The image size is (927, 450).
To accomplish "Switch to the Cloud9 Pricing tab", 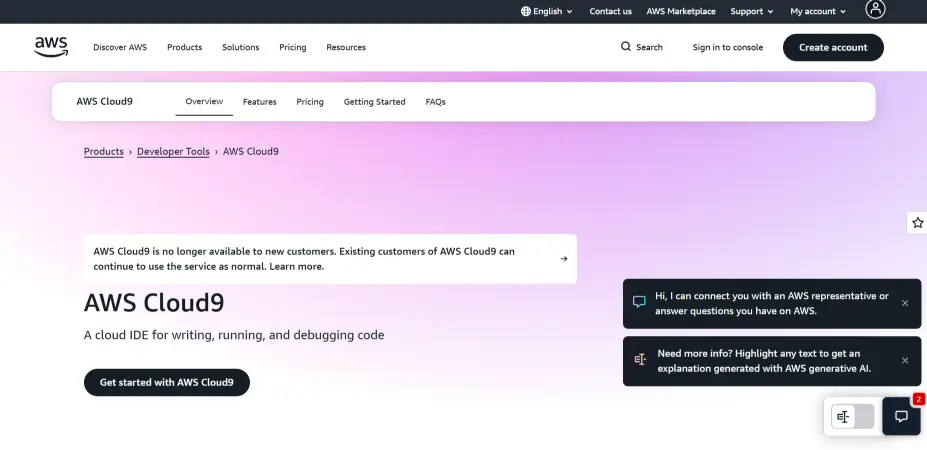I will coord(310,102).
